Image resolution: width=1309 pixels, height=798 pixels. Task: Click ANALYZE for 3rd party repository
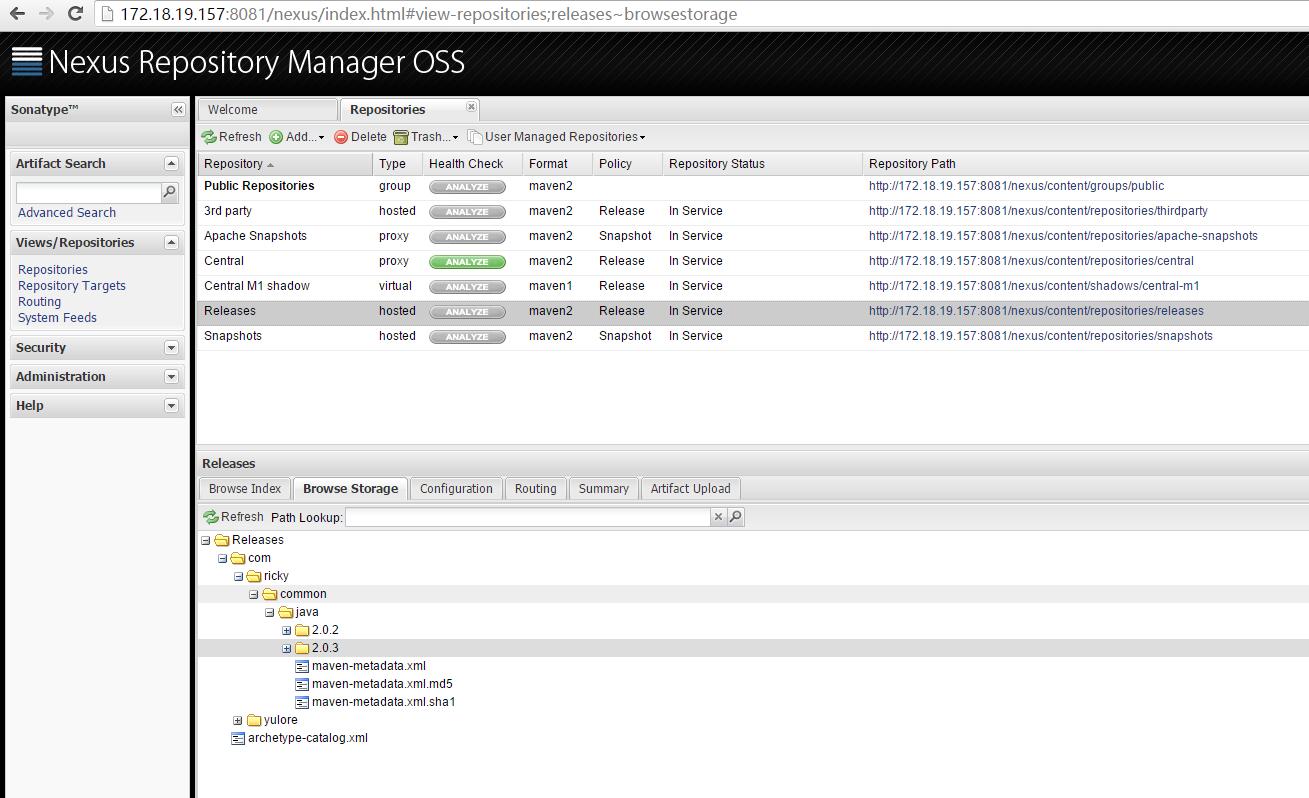(467, 212)
